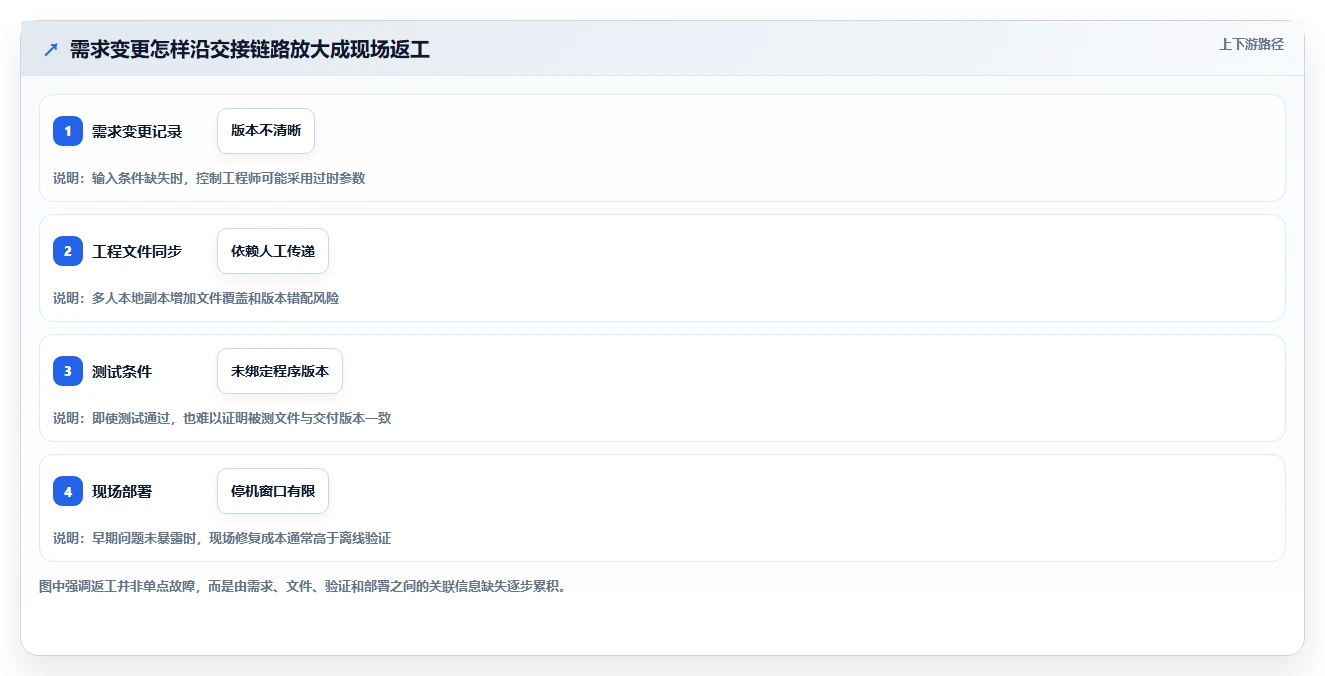
Task: Click the arrow icon beside the header title
Action: [x=51, y=49]
